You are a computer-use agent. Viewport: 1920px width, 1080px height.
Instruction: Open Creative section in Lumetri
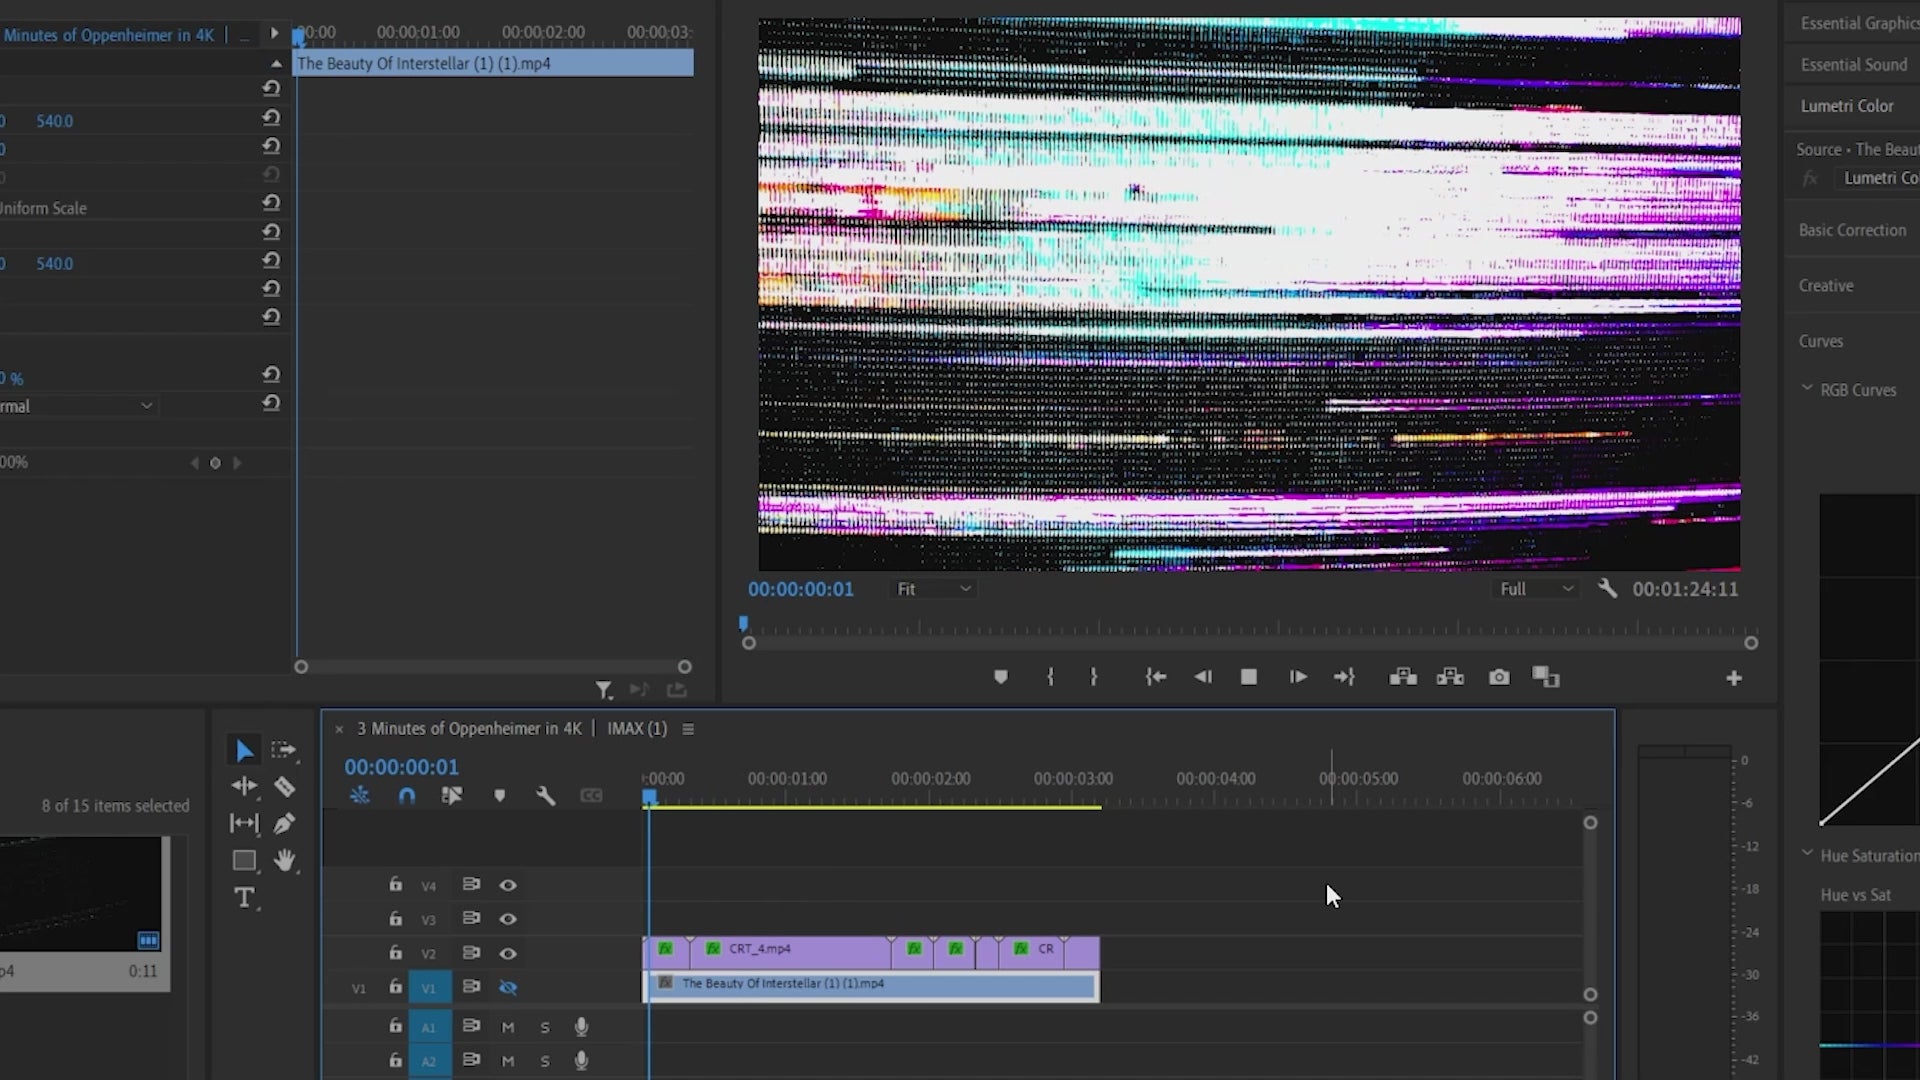click(x=1826, y=286)
